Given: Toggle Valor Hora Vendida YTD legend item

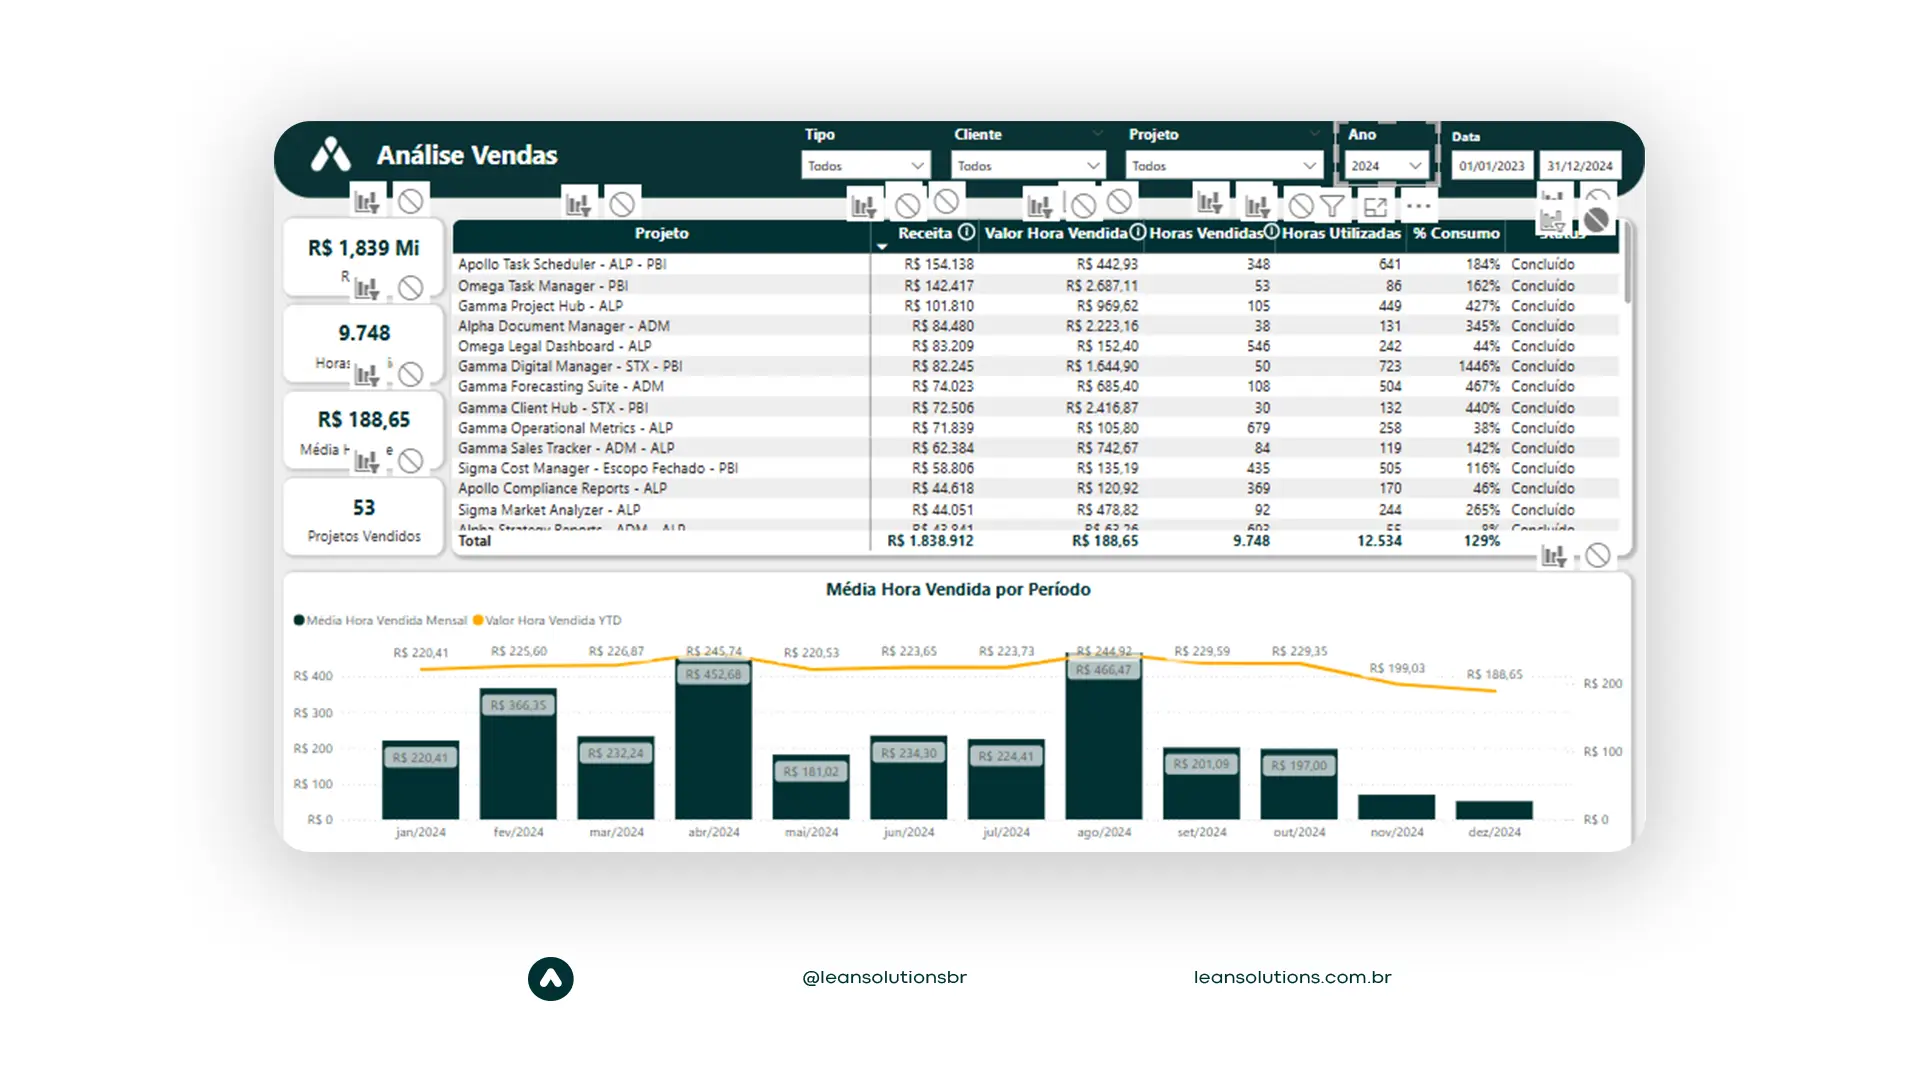Looking at the screenshot, I should click(x=548, y=620).
